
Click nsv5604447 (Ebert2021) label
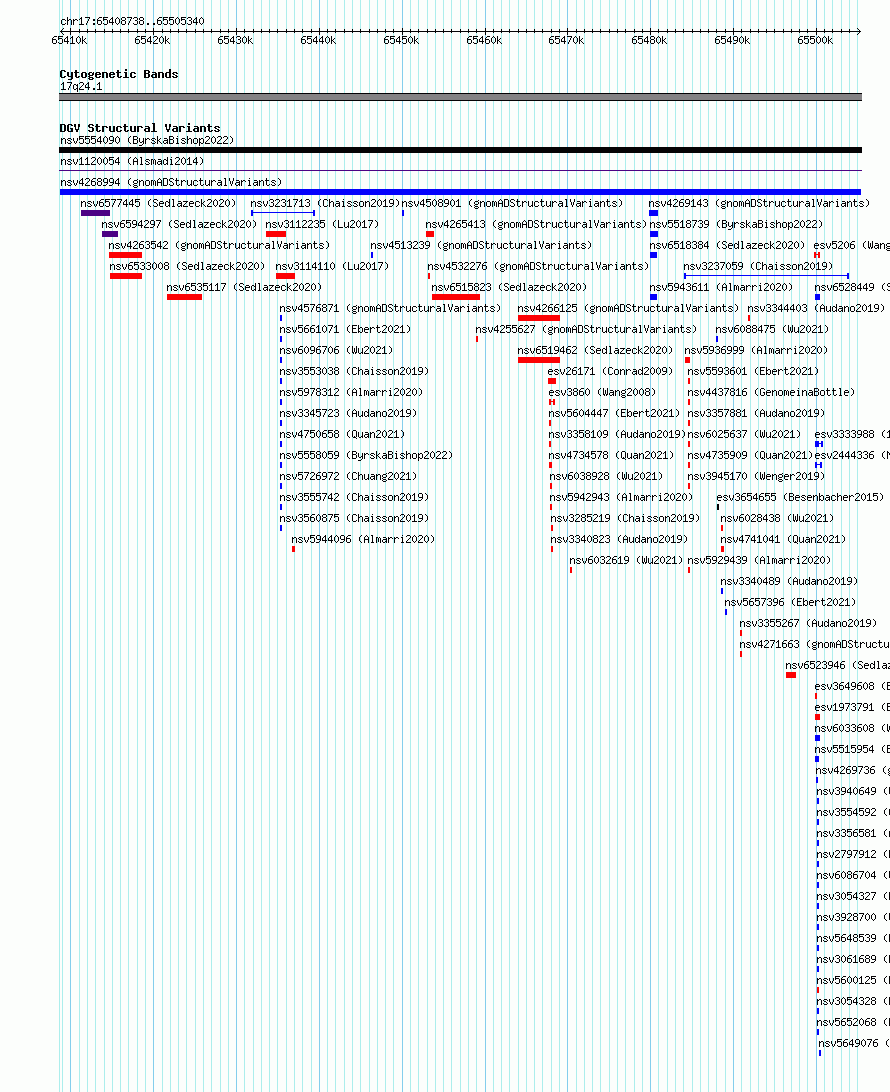point(614,413)
